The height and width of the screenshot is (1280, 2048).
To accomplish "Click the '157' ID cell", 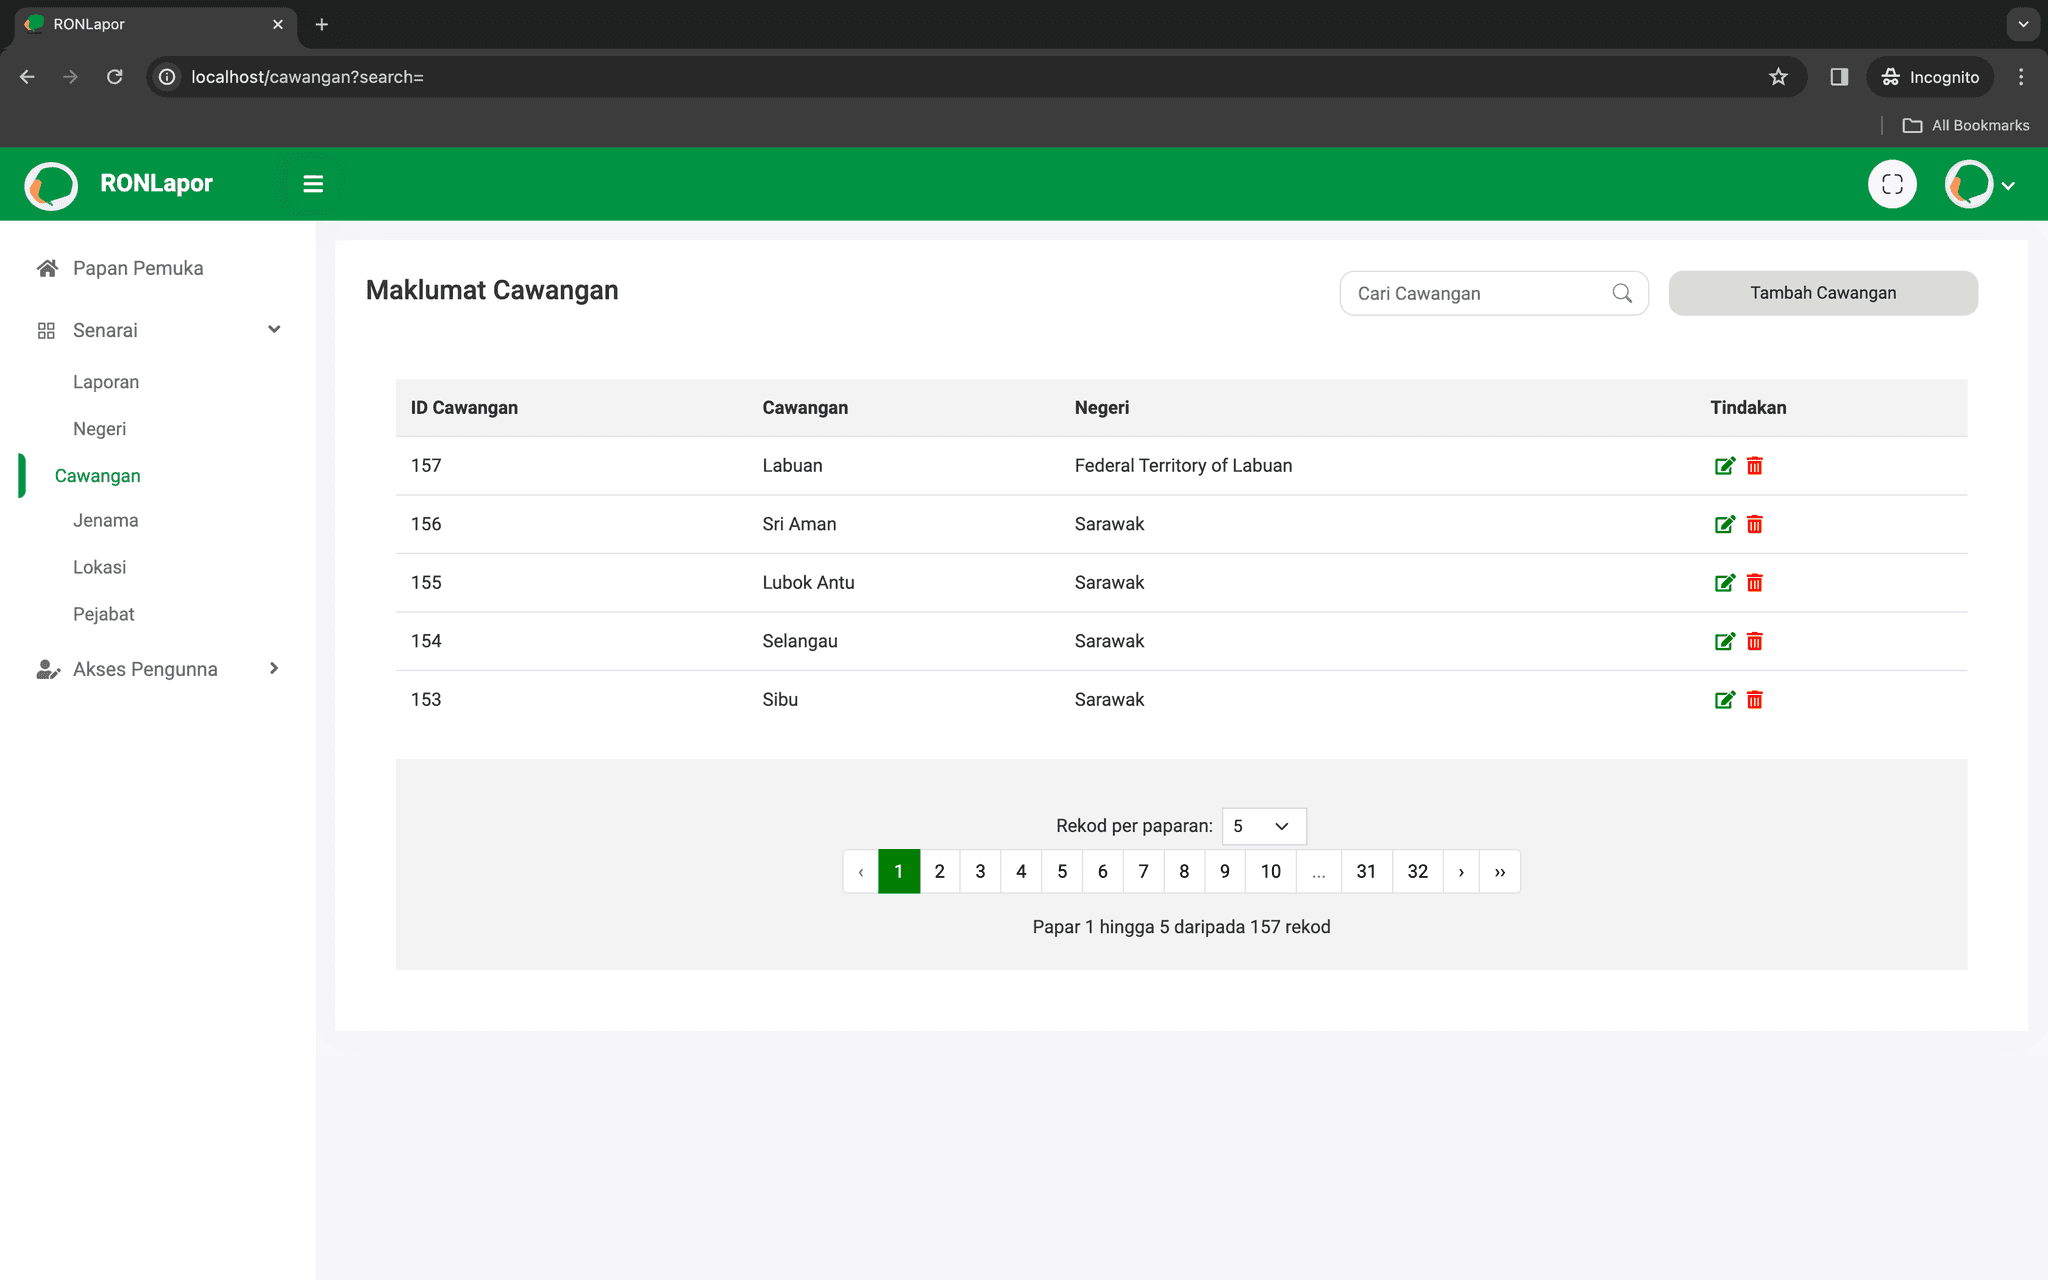I will (426, 466).
